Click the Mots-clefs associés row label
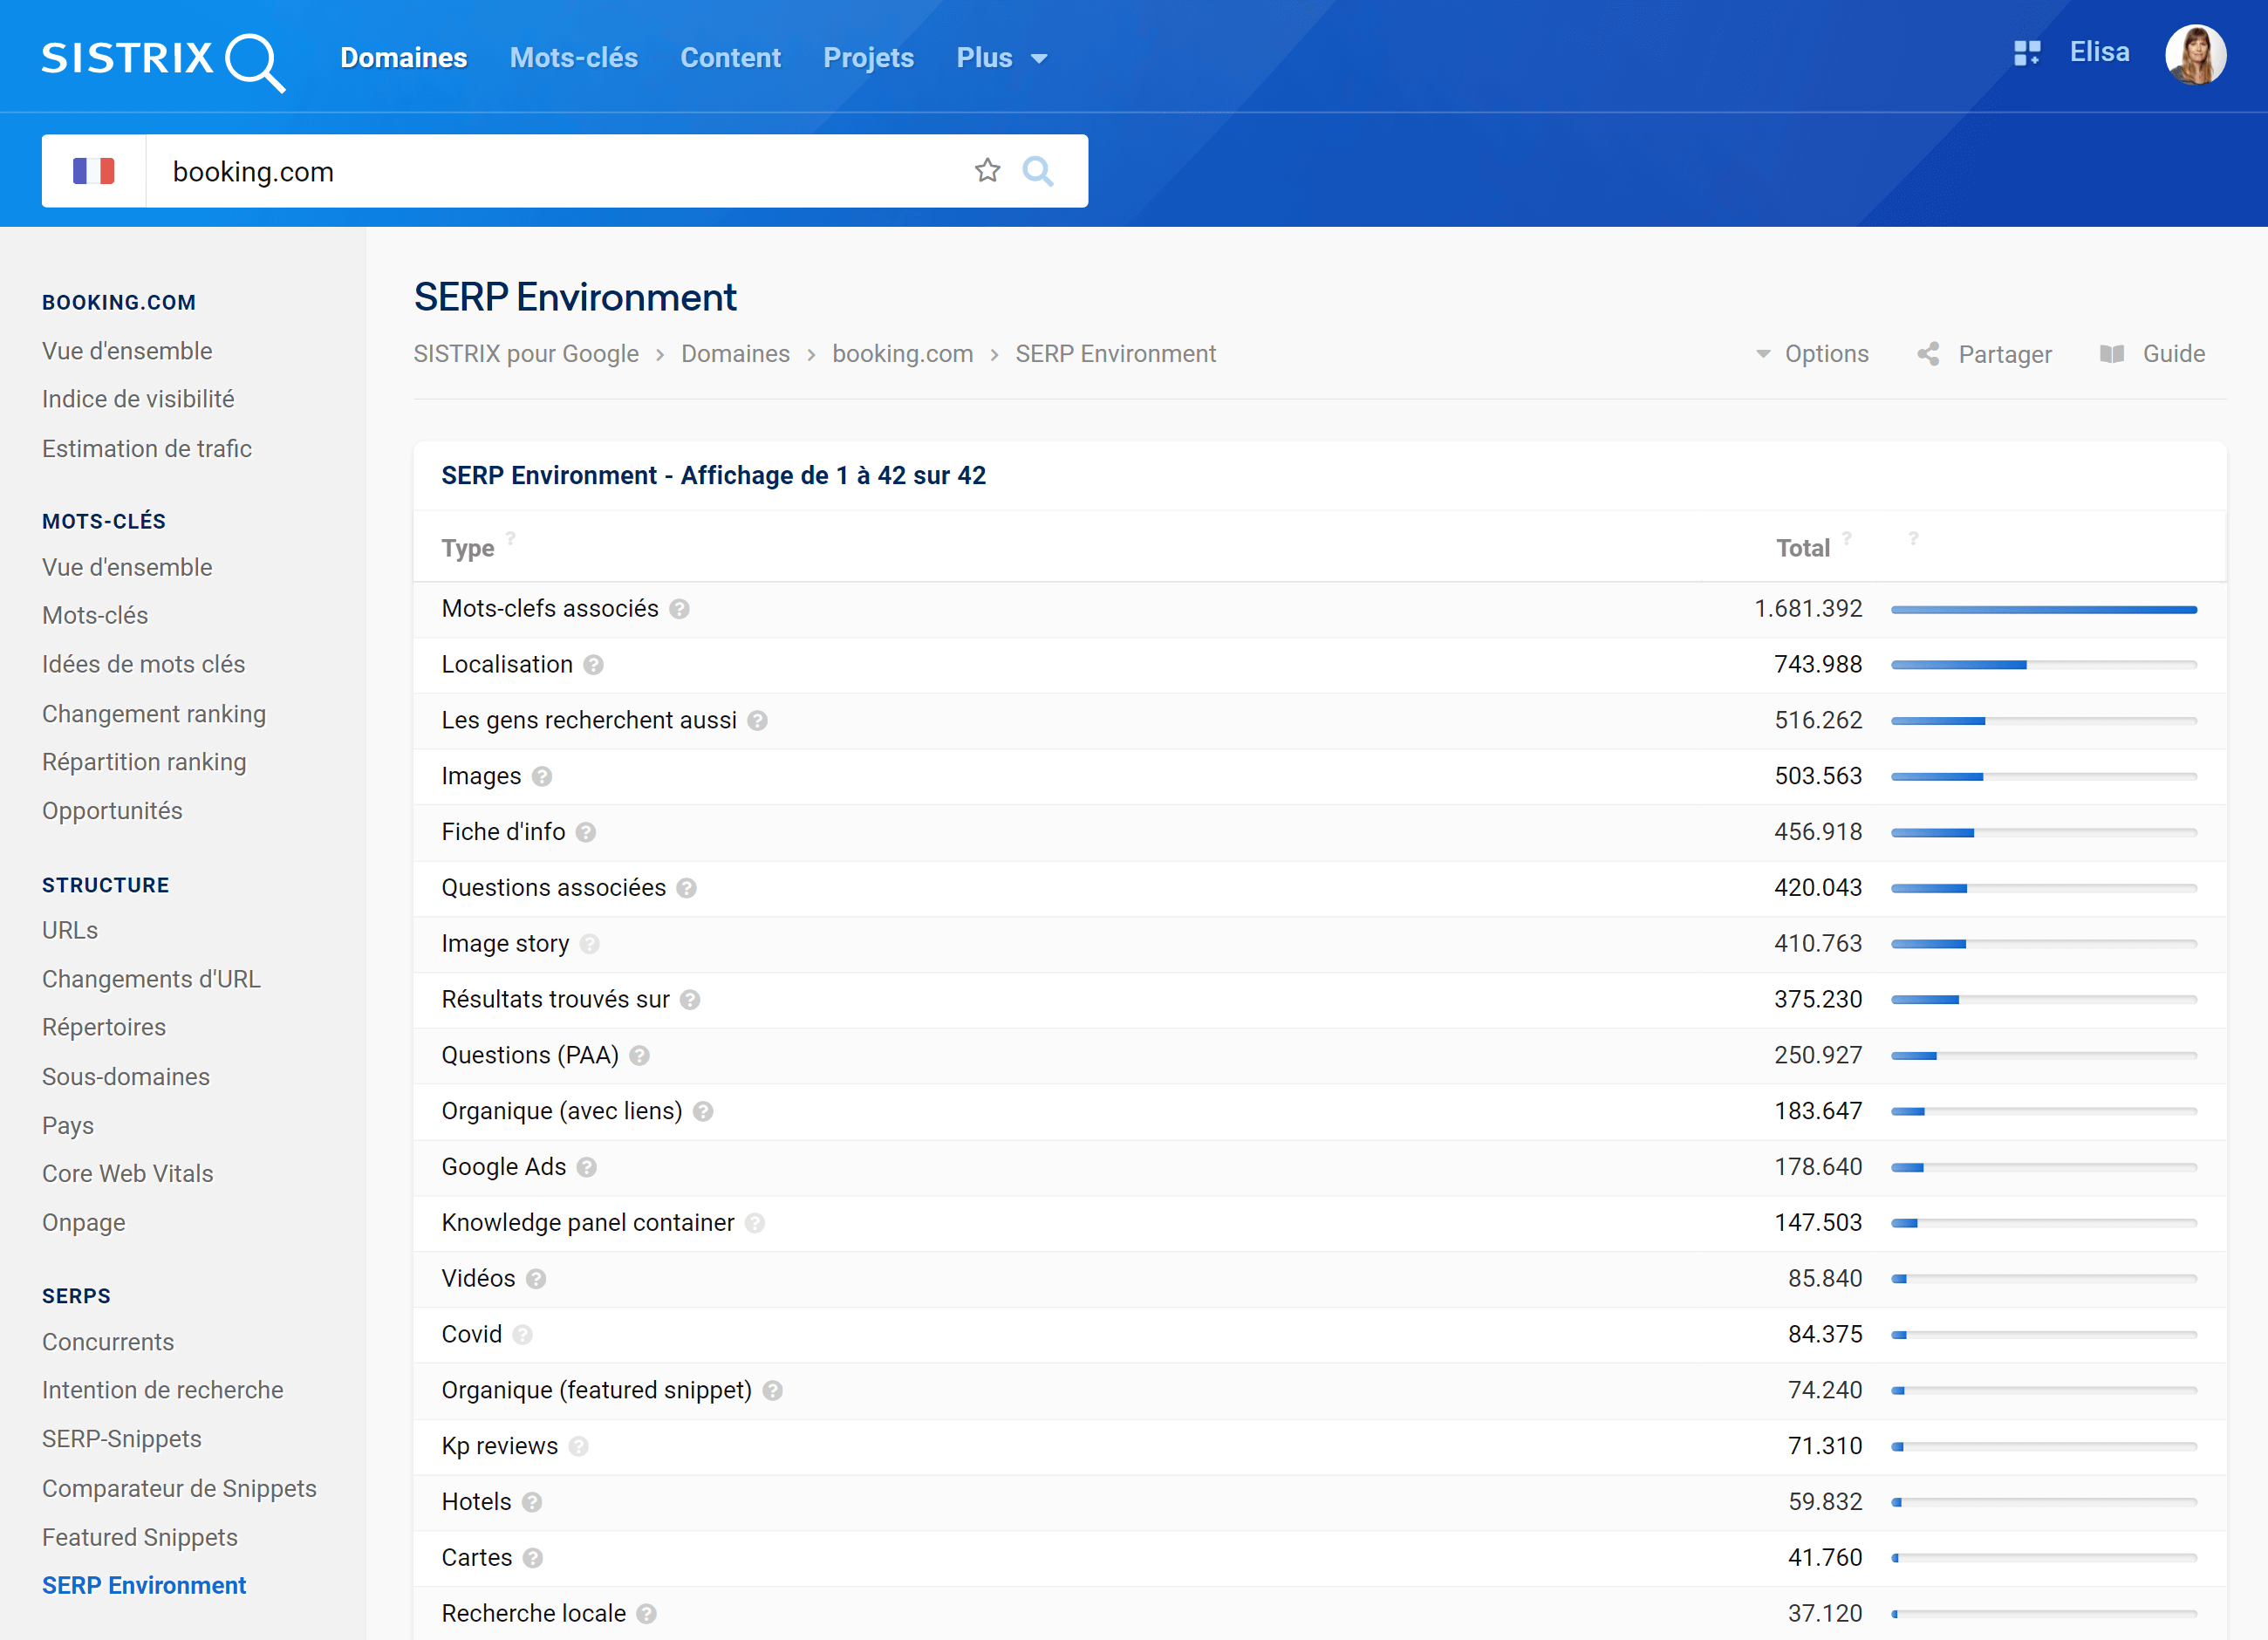 [x=550, y=609]
